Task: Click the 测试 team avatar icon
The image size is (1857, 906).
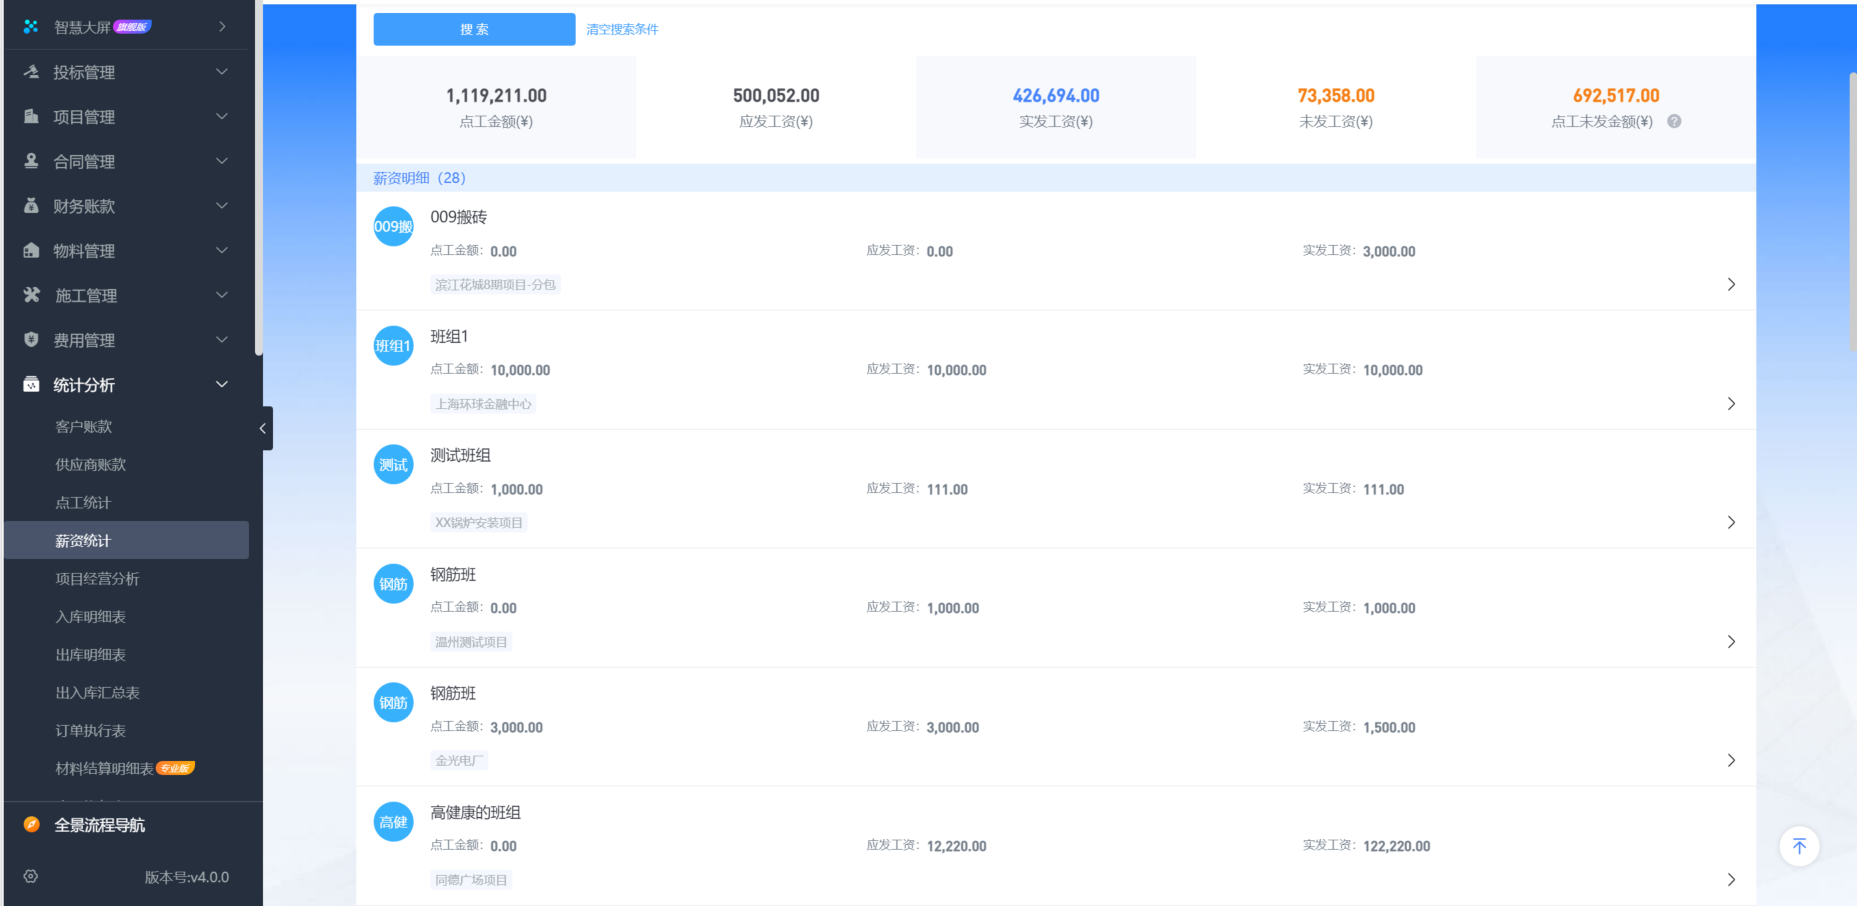Action: coord(393,465)
